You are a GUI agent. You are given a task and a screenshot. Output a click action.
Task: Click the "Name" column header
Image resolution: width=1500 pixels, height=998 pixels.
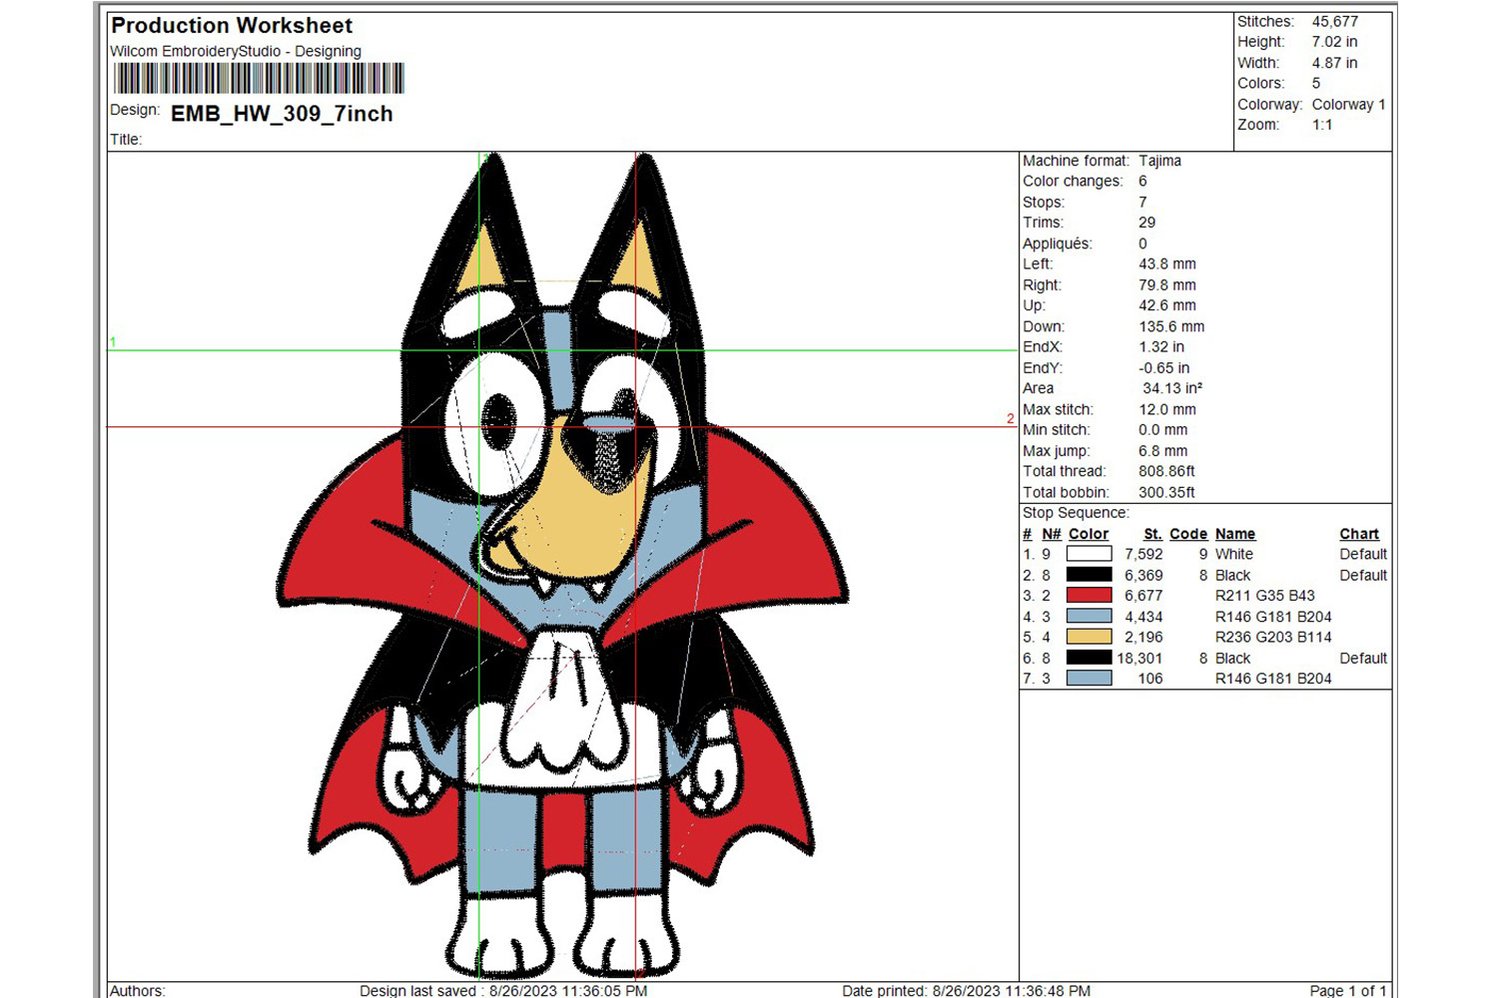pyautogui.click(x=1235, y=534)
